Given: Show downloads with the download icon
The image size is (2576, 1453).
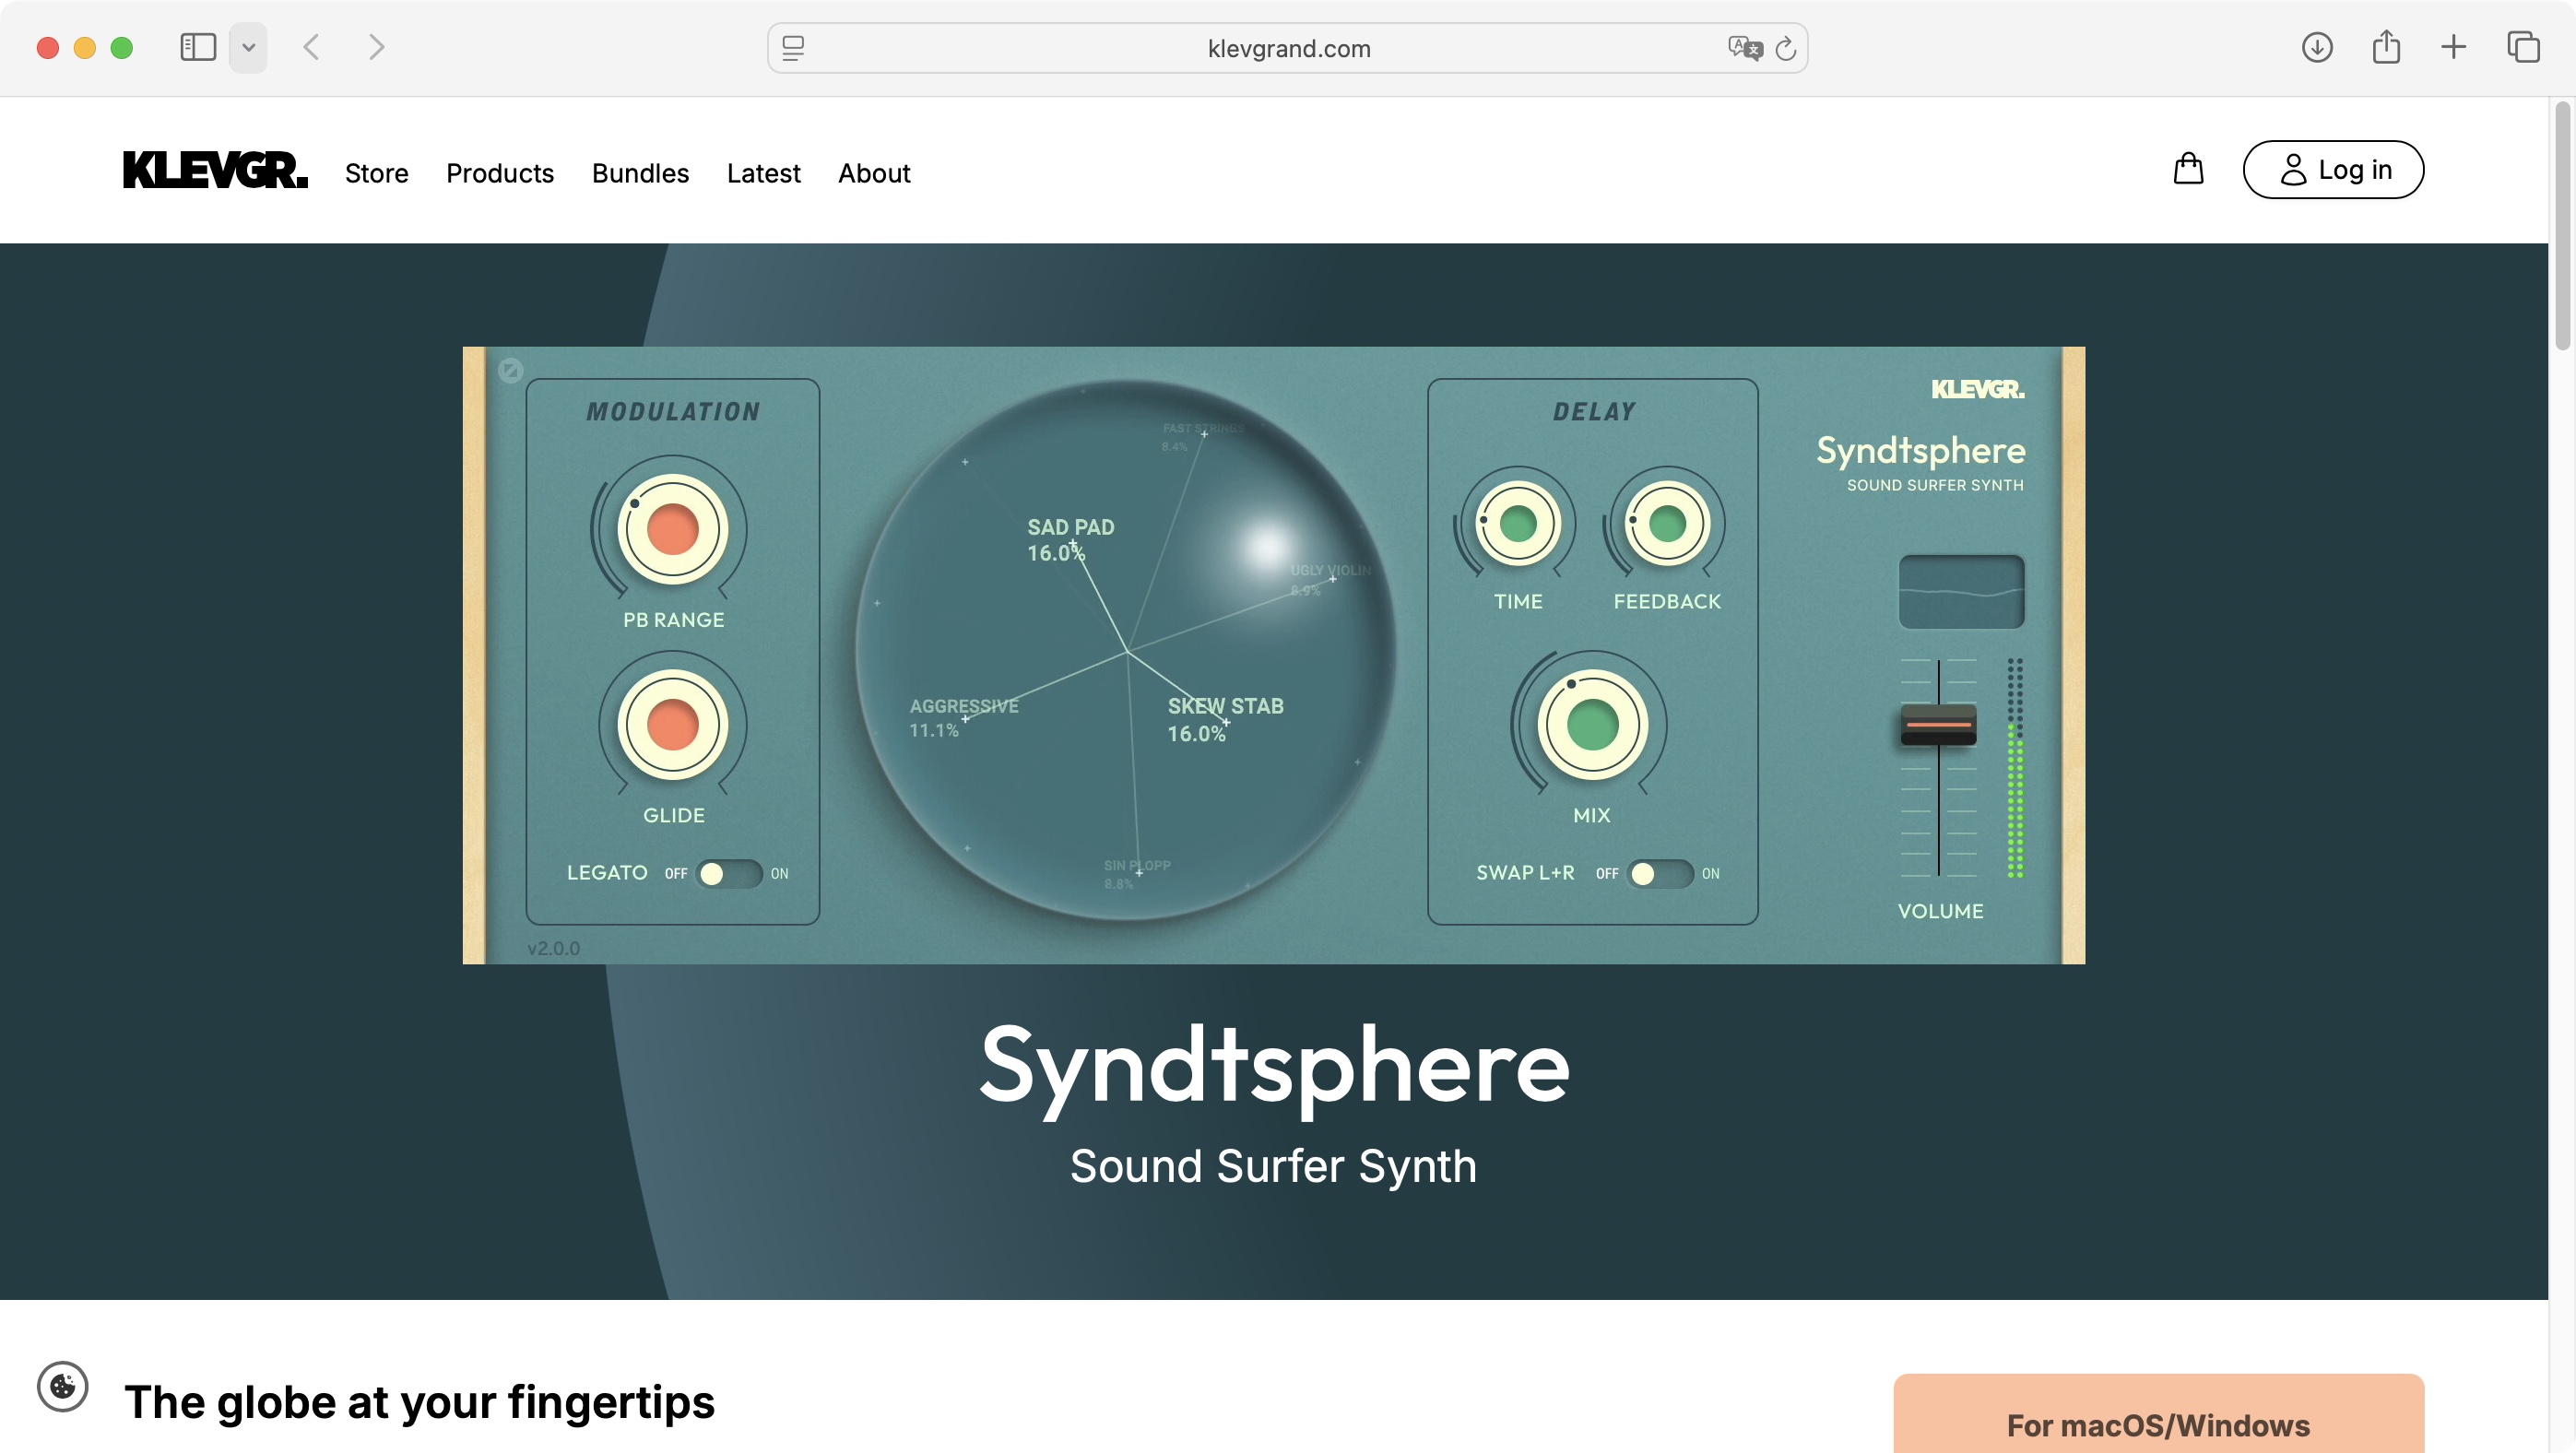Looking at the screenshot, I should [2317, 47].
